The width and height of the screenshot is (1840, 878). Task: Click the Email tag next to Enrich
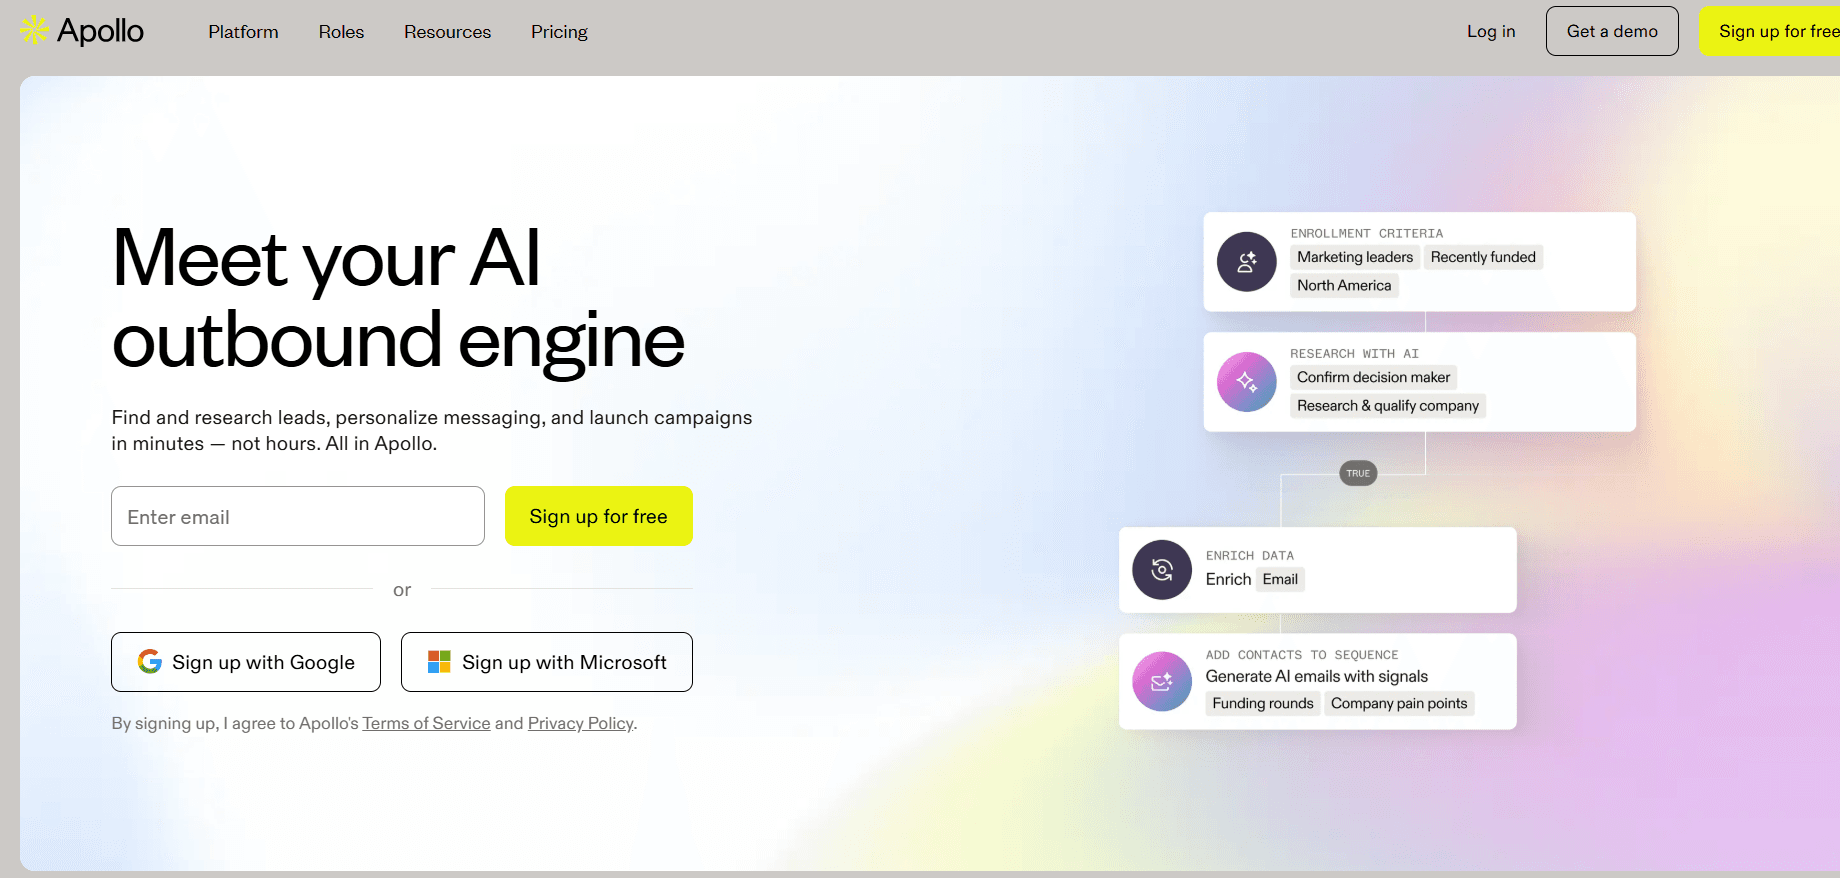click(1280, 579)
